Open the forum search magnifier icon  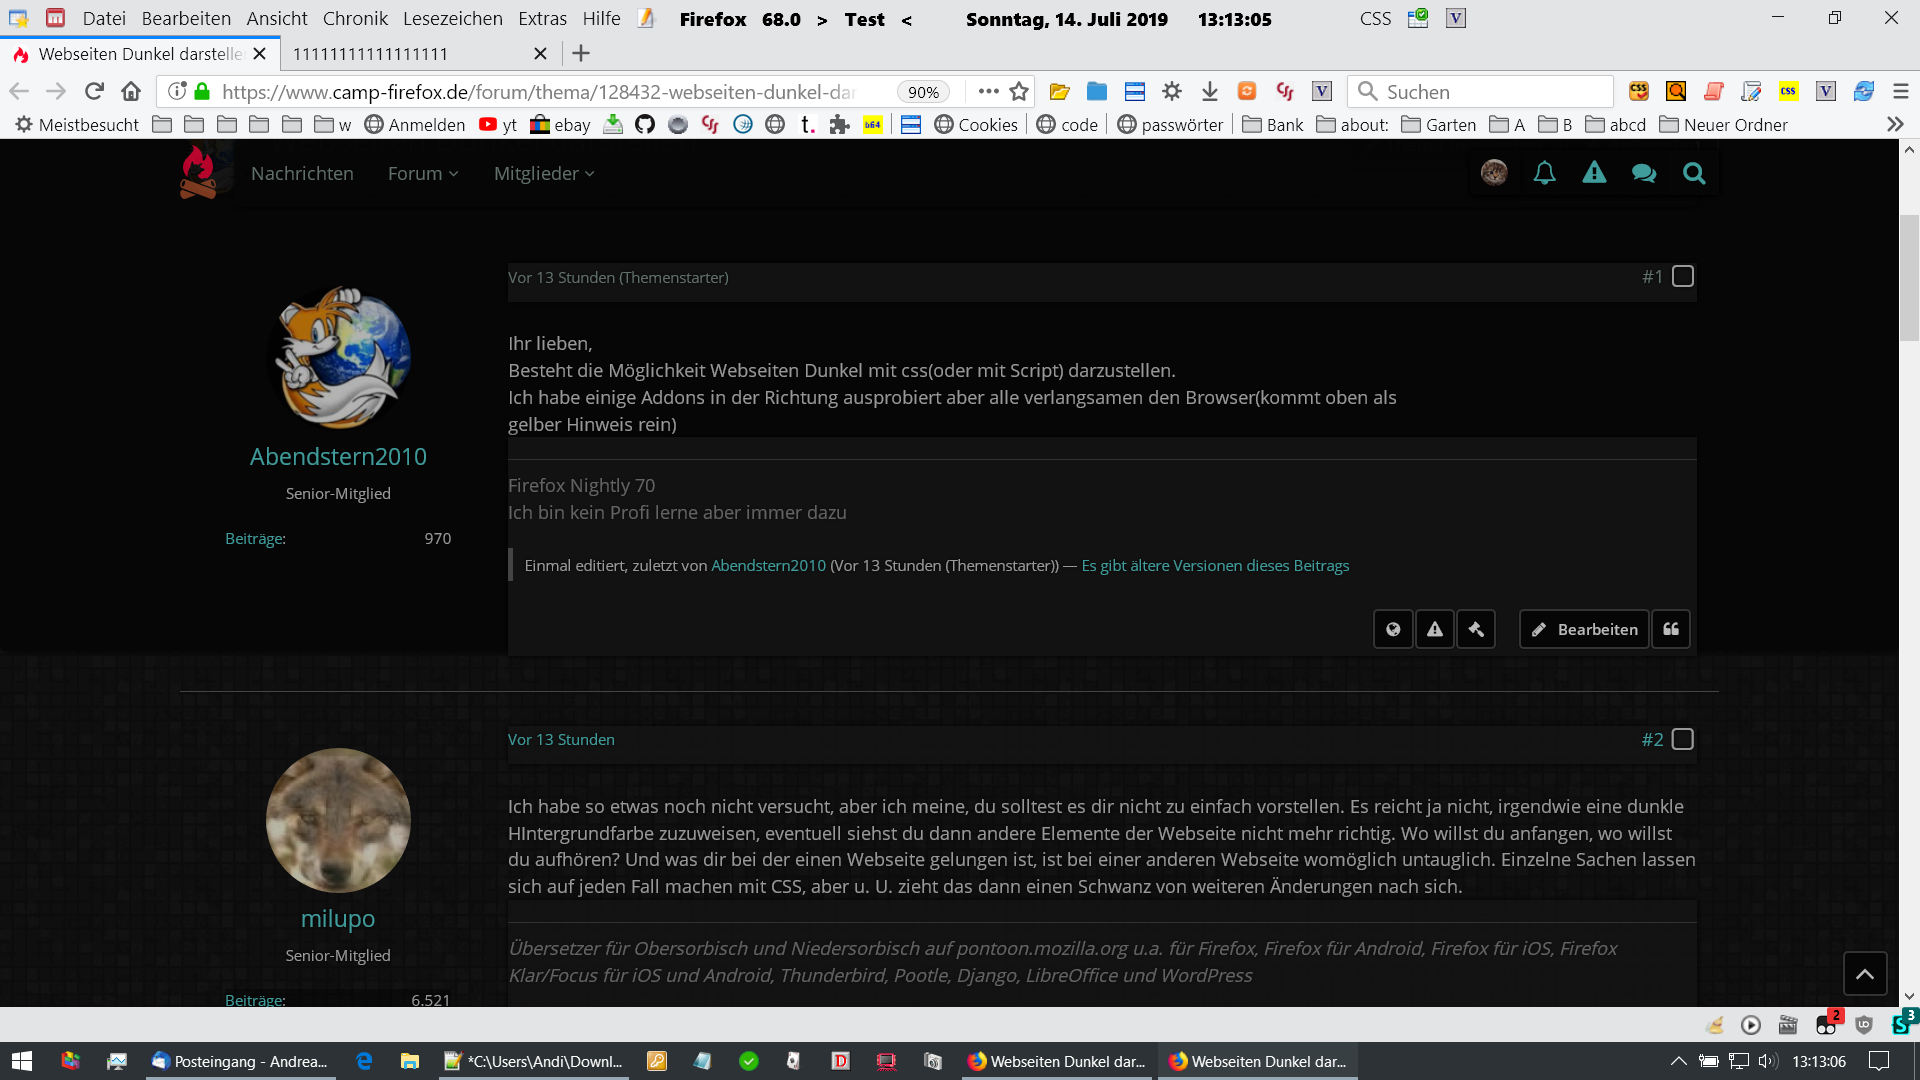1693,173
